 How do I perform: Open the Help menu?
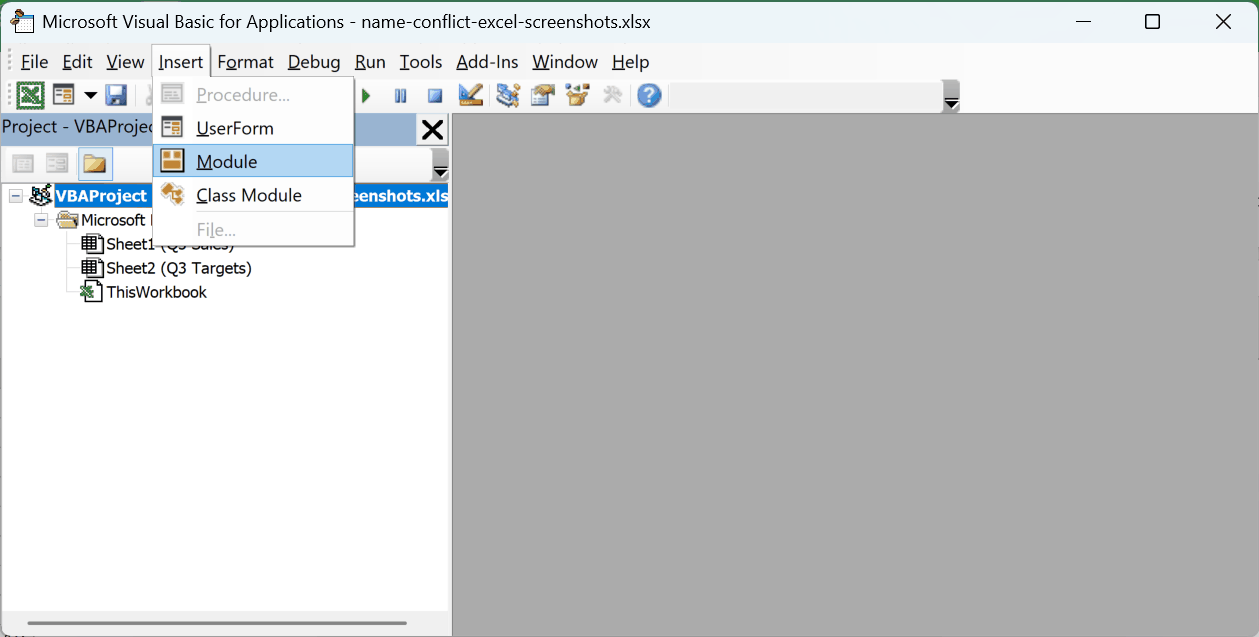pyautogui.click(x=630, y=62)
